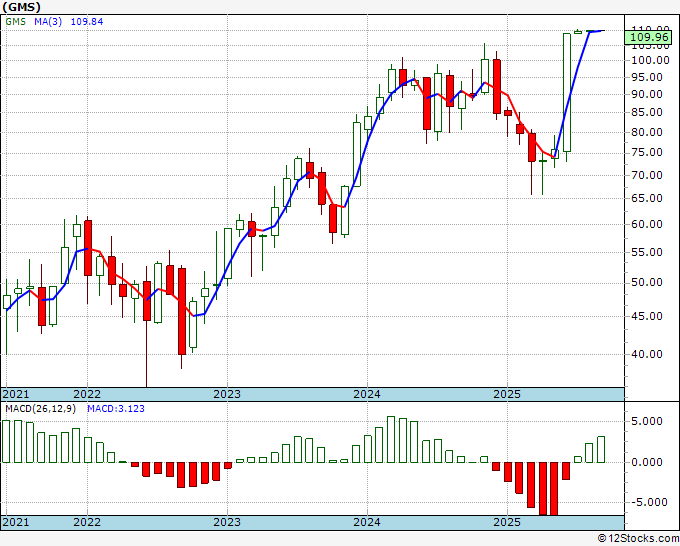Click the current price tag 109.96
The width and height of the screenshot is (680, 546).
tap(649, 37)
